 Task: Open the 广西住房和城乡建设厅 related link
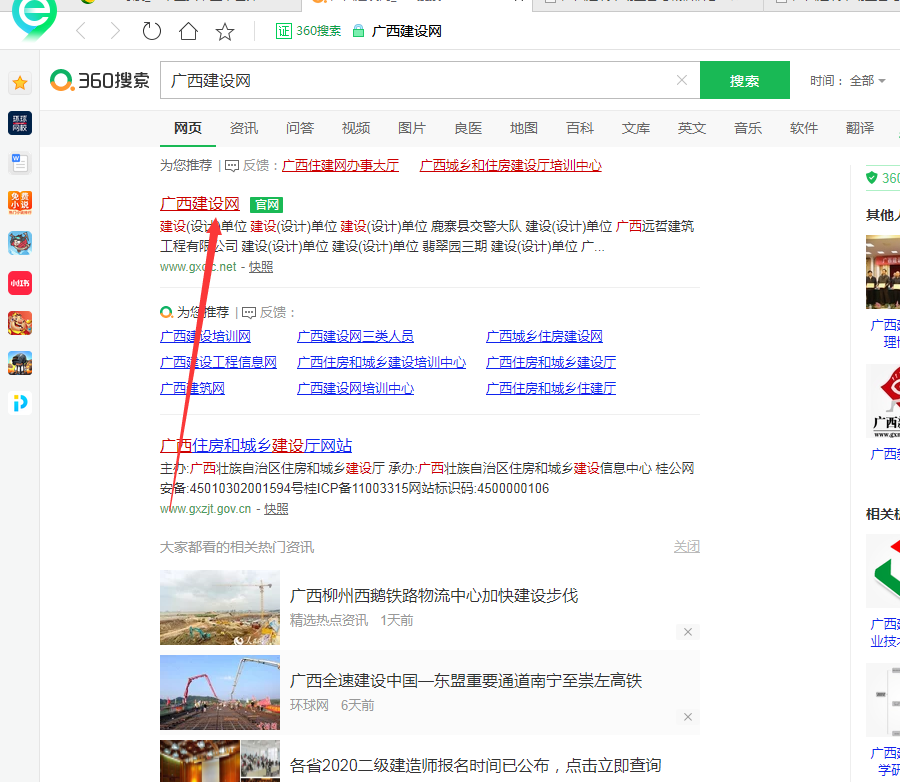[x=551, y=362]
